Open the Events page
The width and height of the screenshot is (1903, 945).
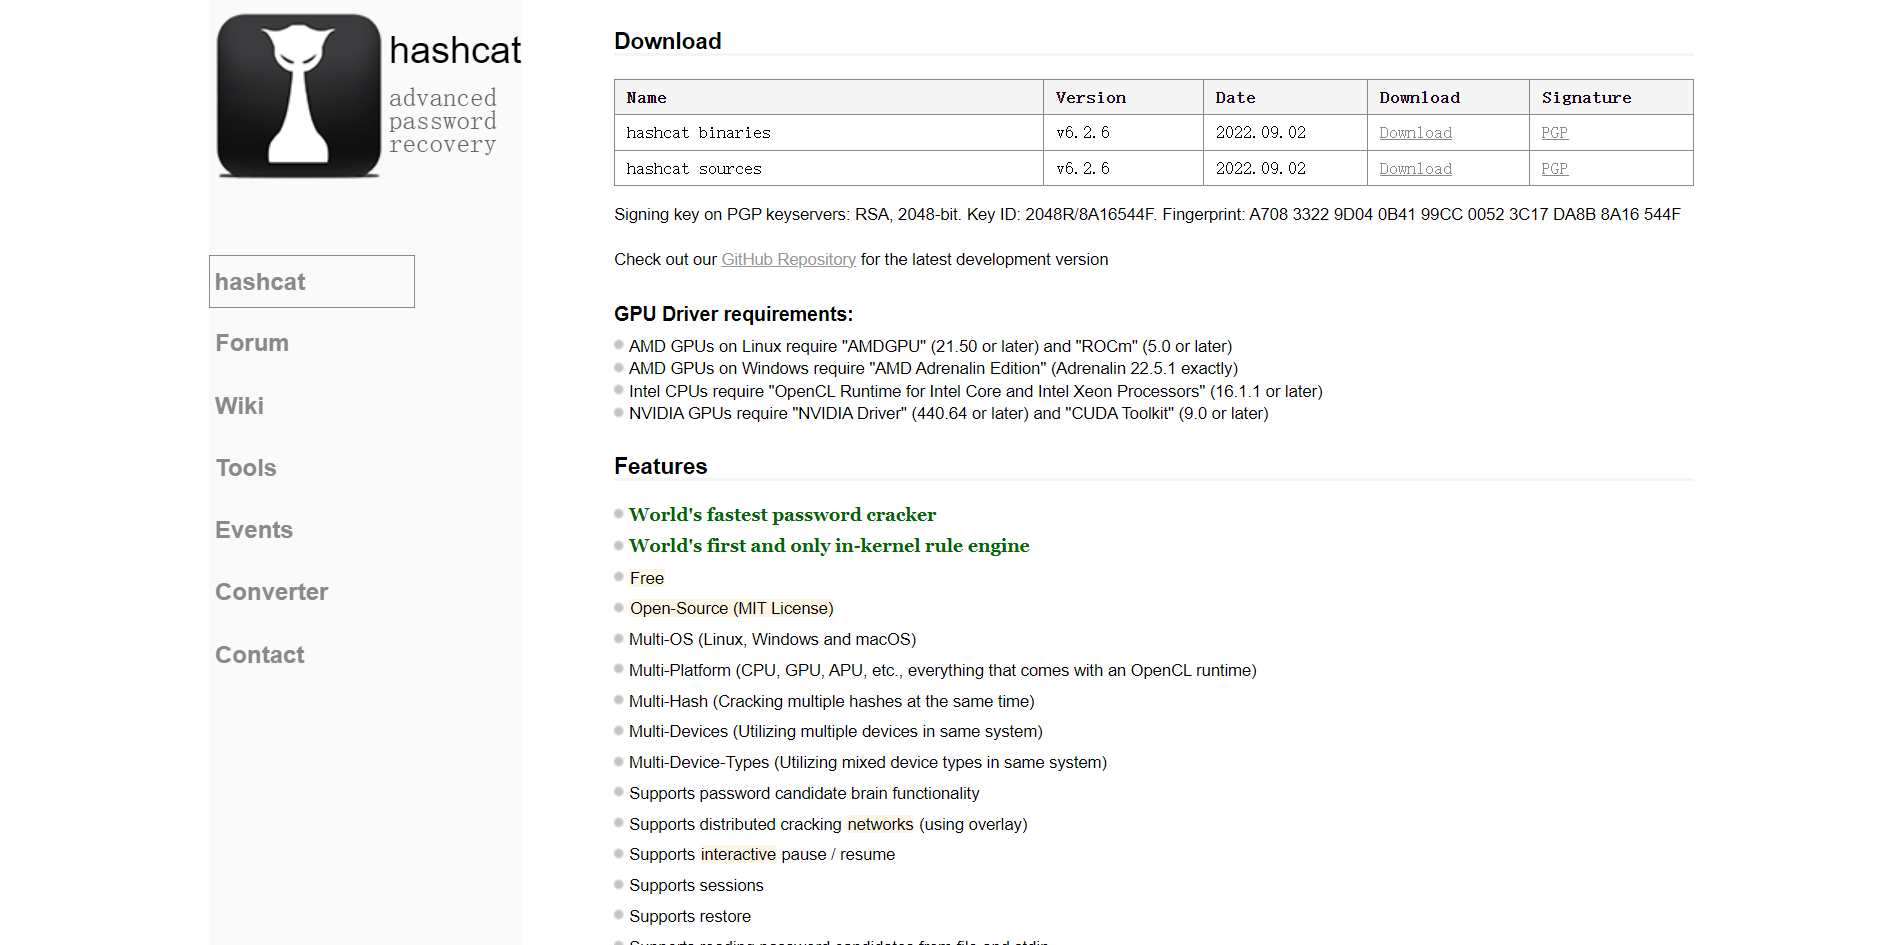pos(254,530)
